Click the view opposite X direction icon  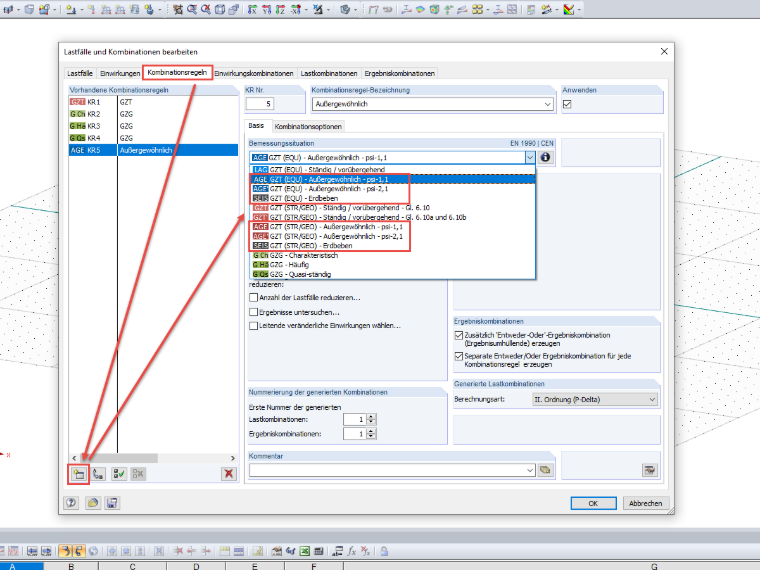point(295,9)
